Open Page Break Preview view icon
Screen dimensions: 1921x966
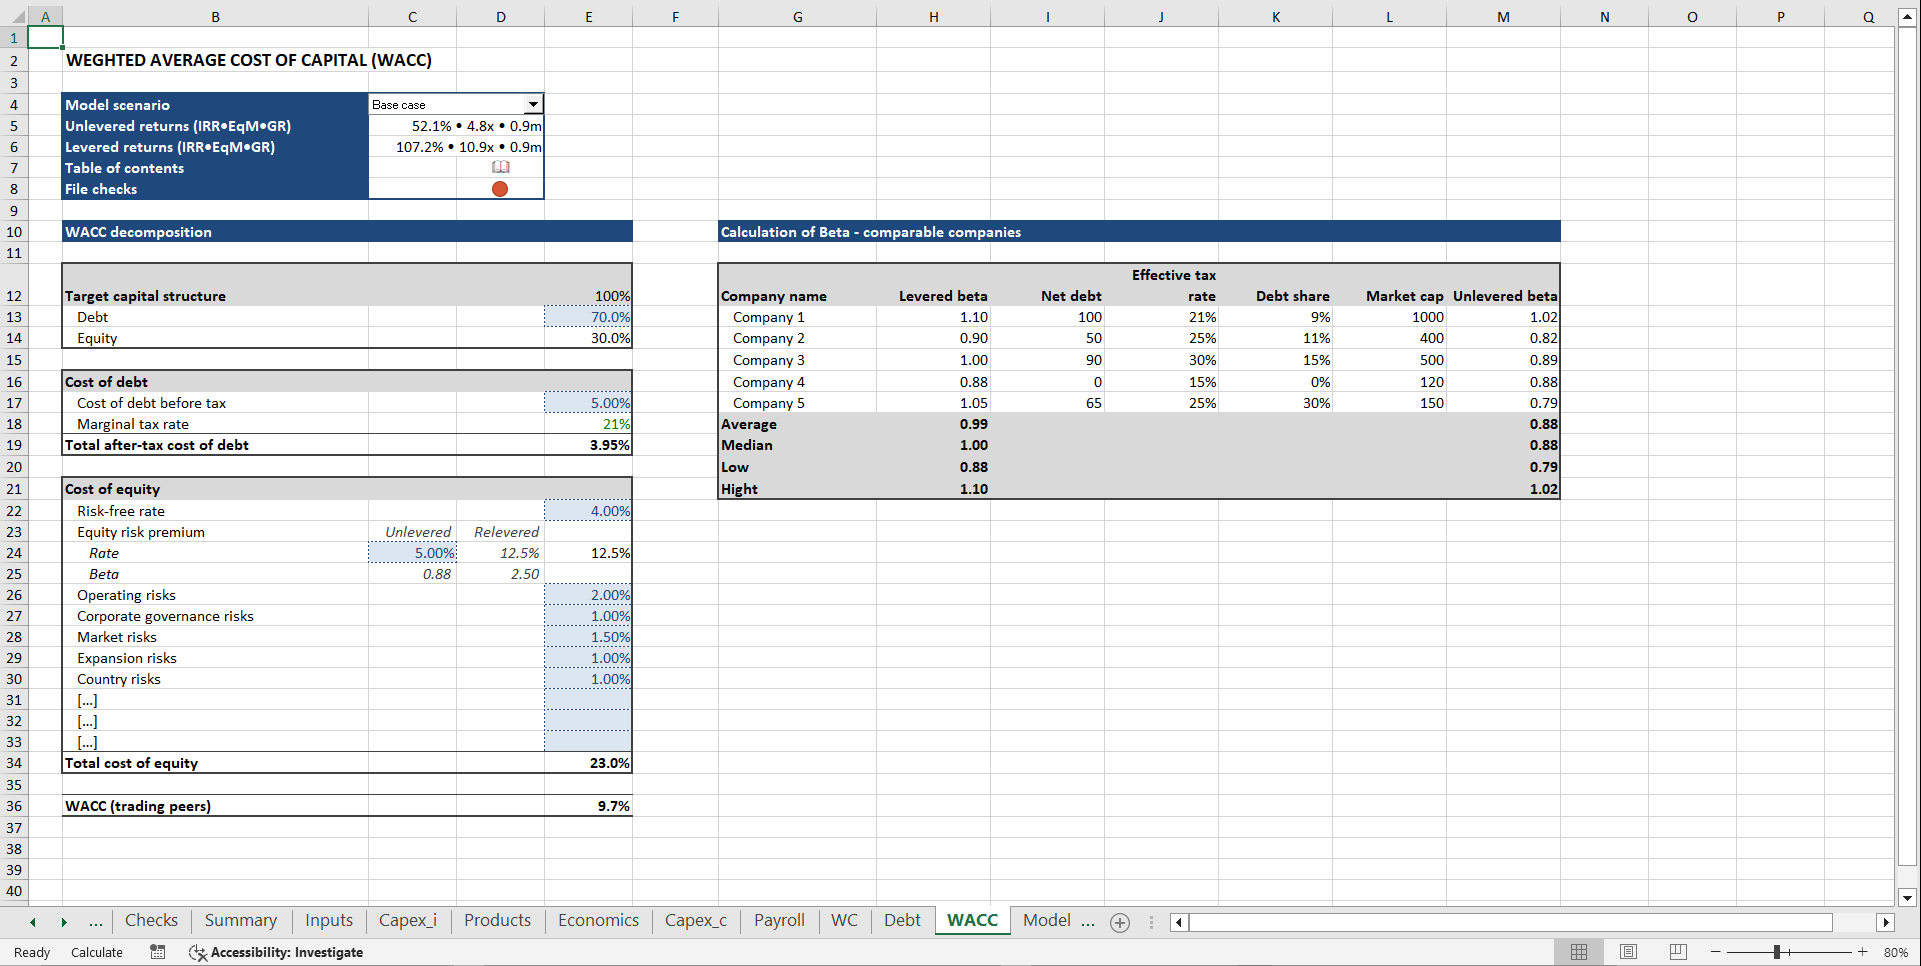click(x=1677, y=952)
